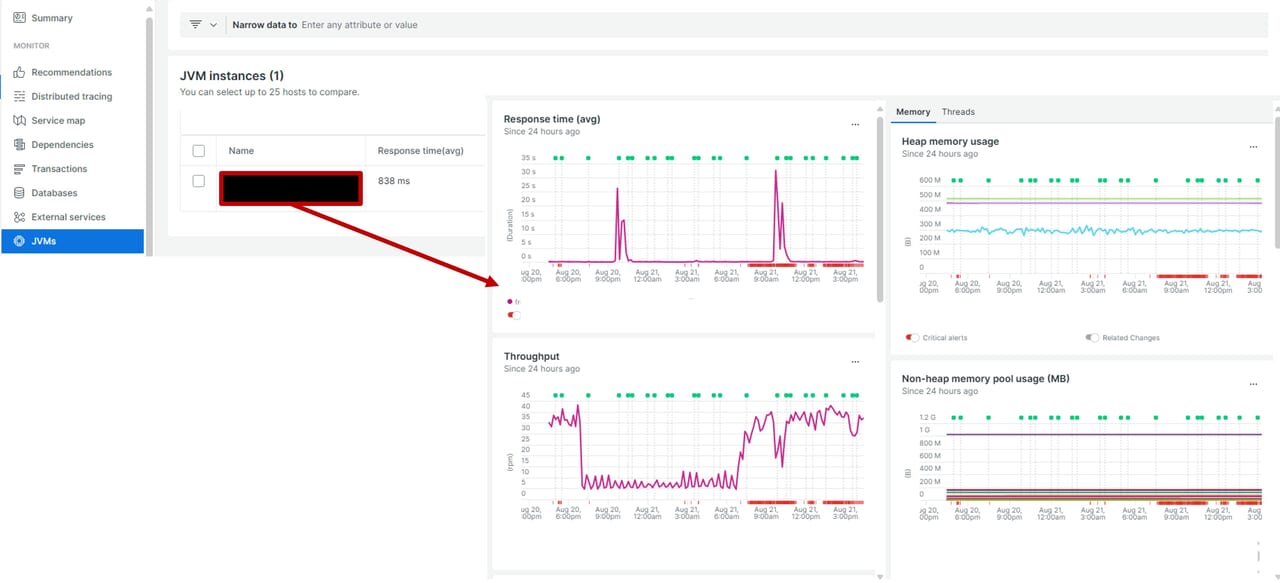This screenshot has height=583, width=1280.
Task: Expand the Heap memory usage ellipsis menu
Action: tap(1253, 147)
